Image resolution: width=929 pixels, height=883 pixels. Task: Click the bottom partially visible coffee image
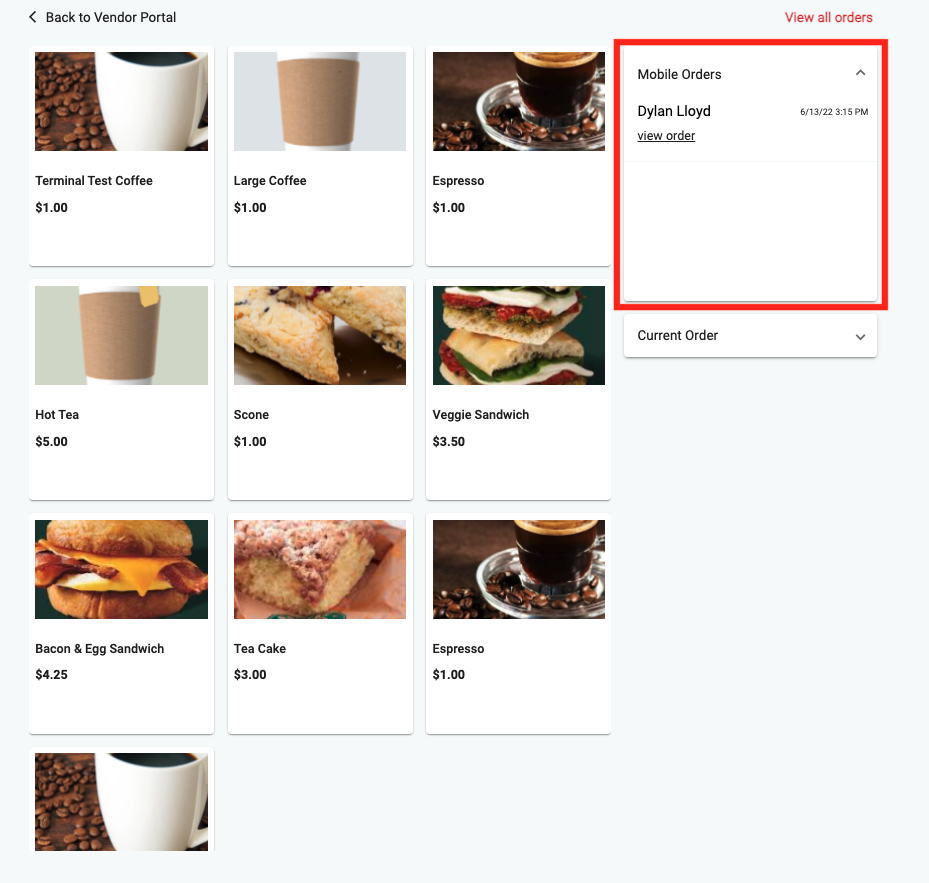[x=121, y=802]
